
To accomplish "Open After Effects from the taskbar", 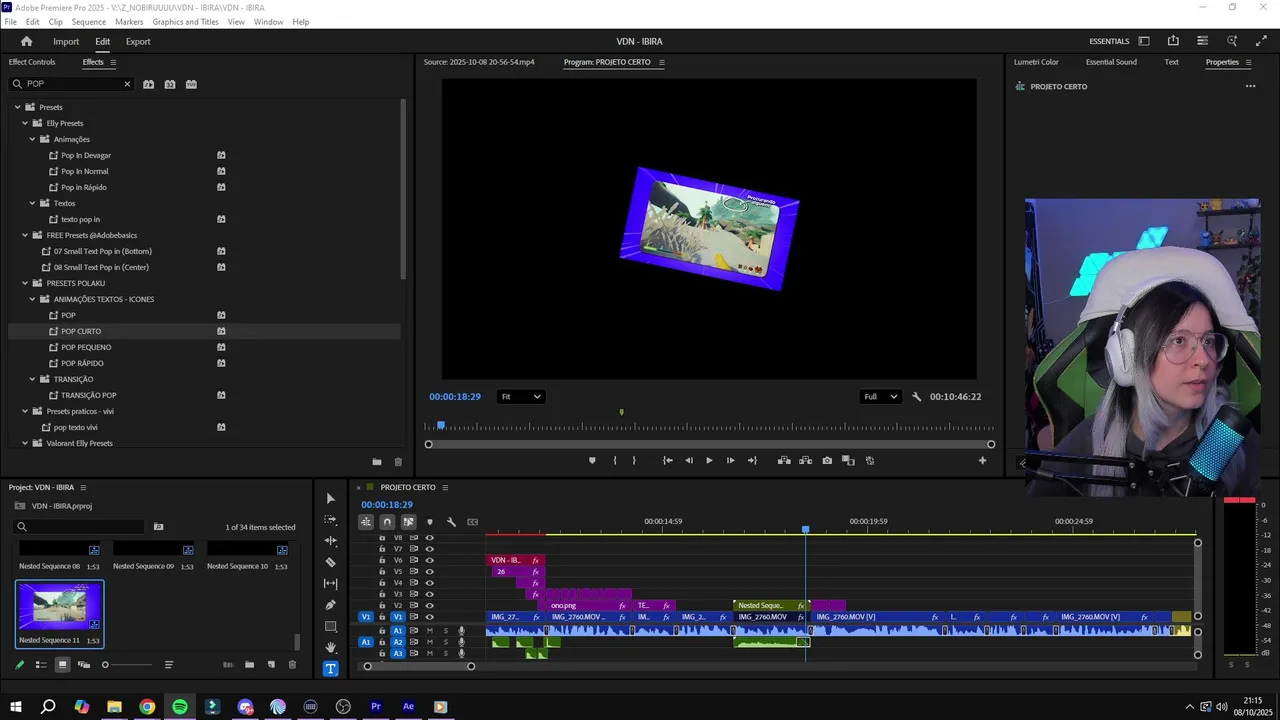I will pyautogui.click(x=408, y=707).
